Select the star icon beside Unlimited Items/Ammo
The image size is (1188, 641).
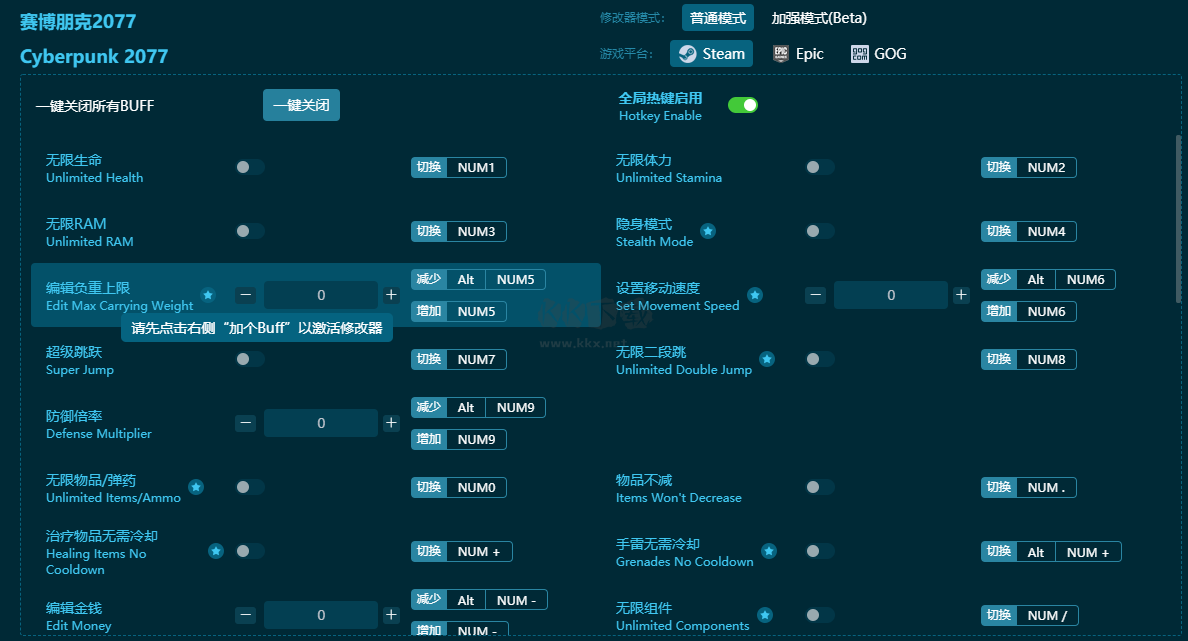coord(195,487)
